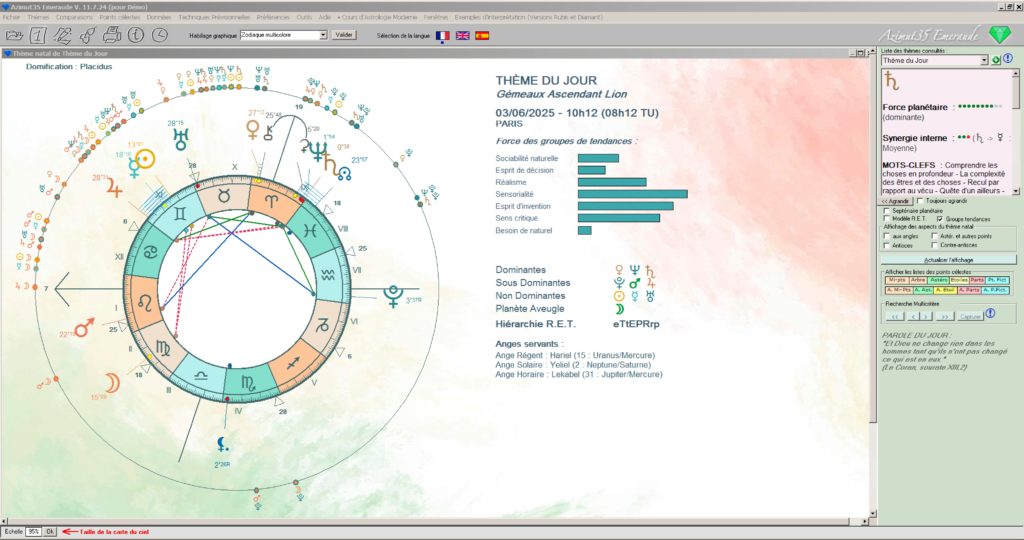Click the >> button in Recherche Multicritère
The image size is (1024, 540).
tap(945, 317)
